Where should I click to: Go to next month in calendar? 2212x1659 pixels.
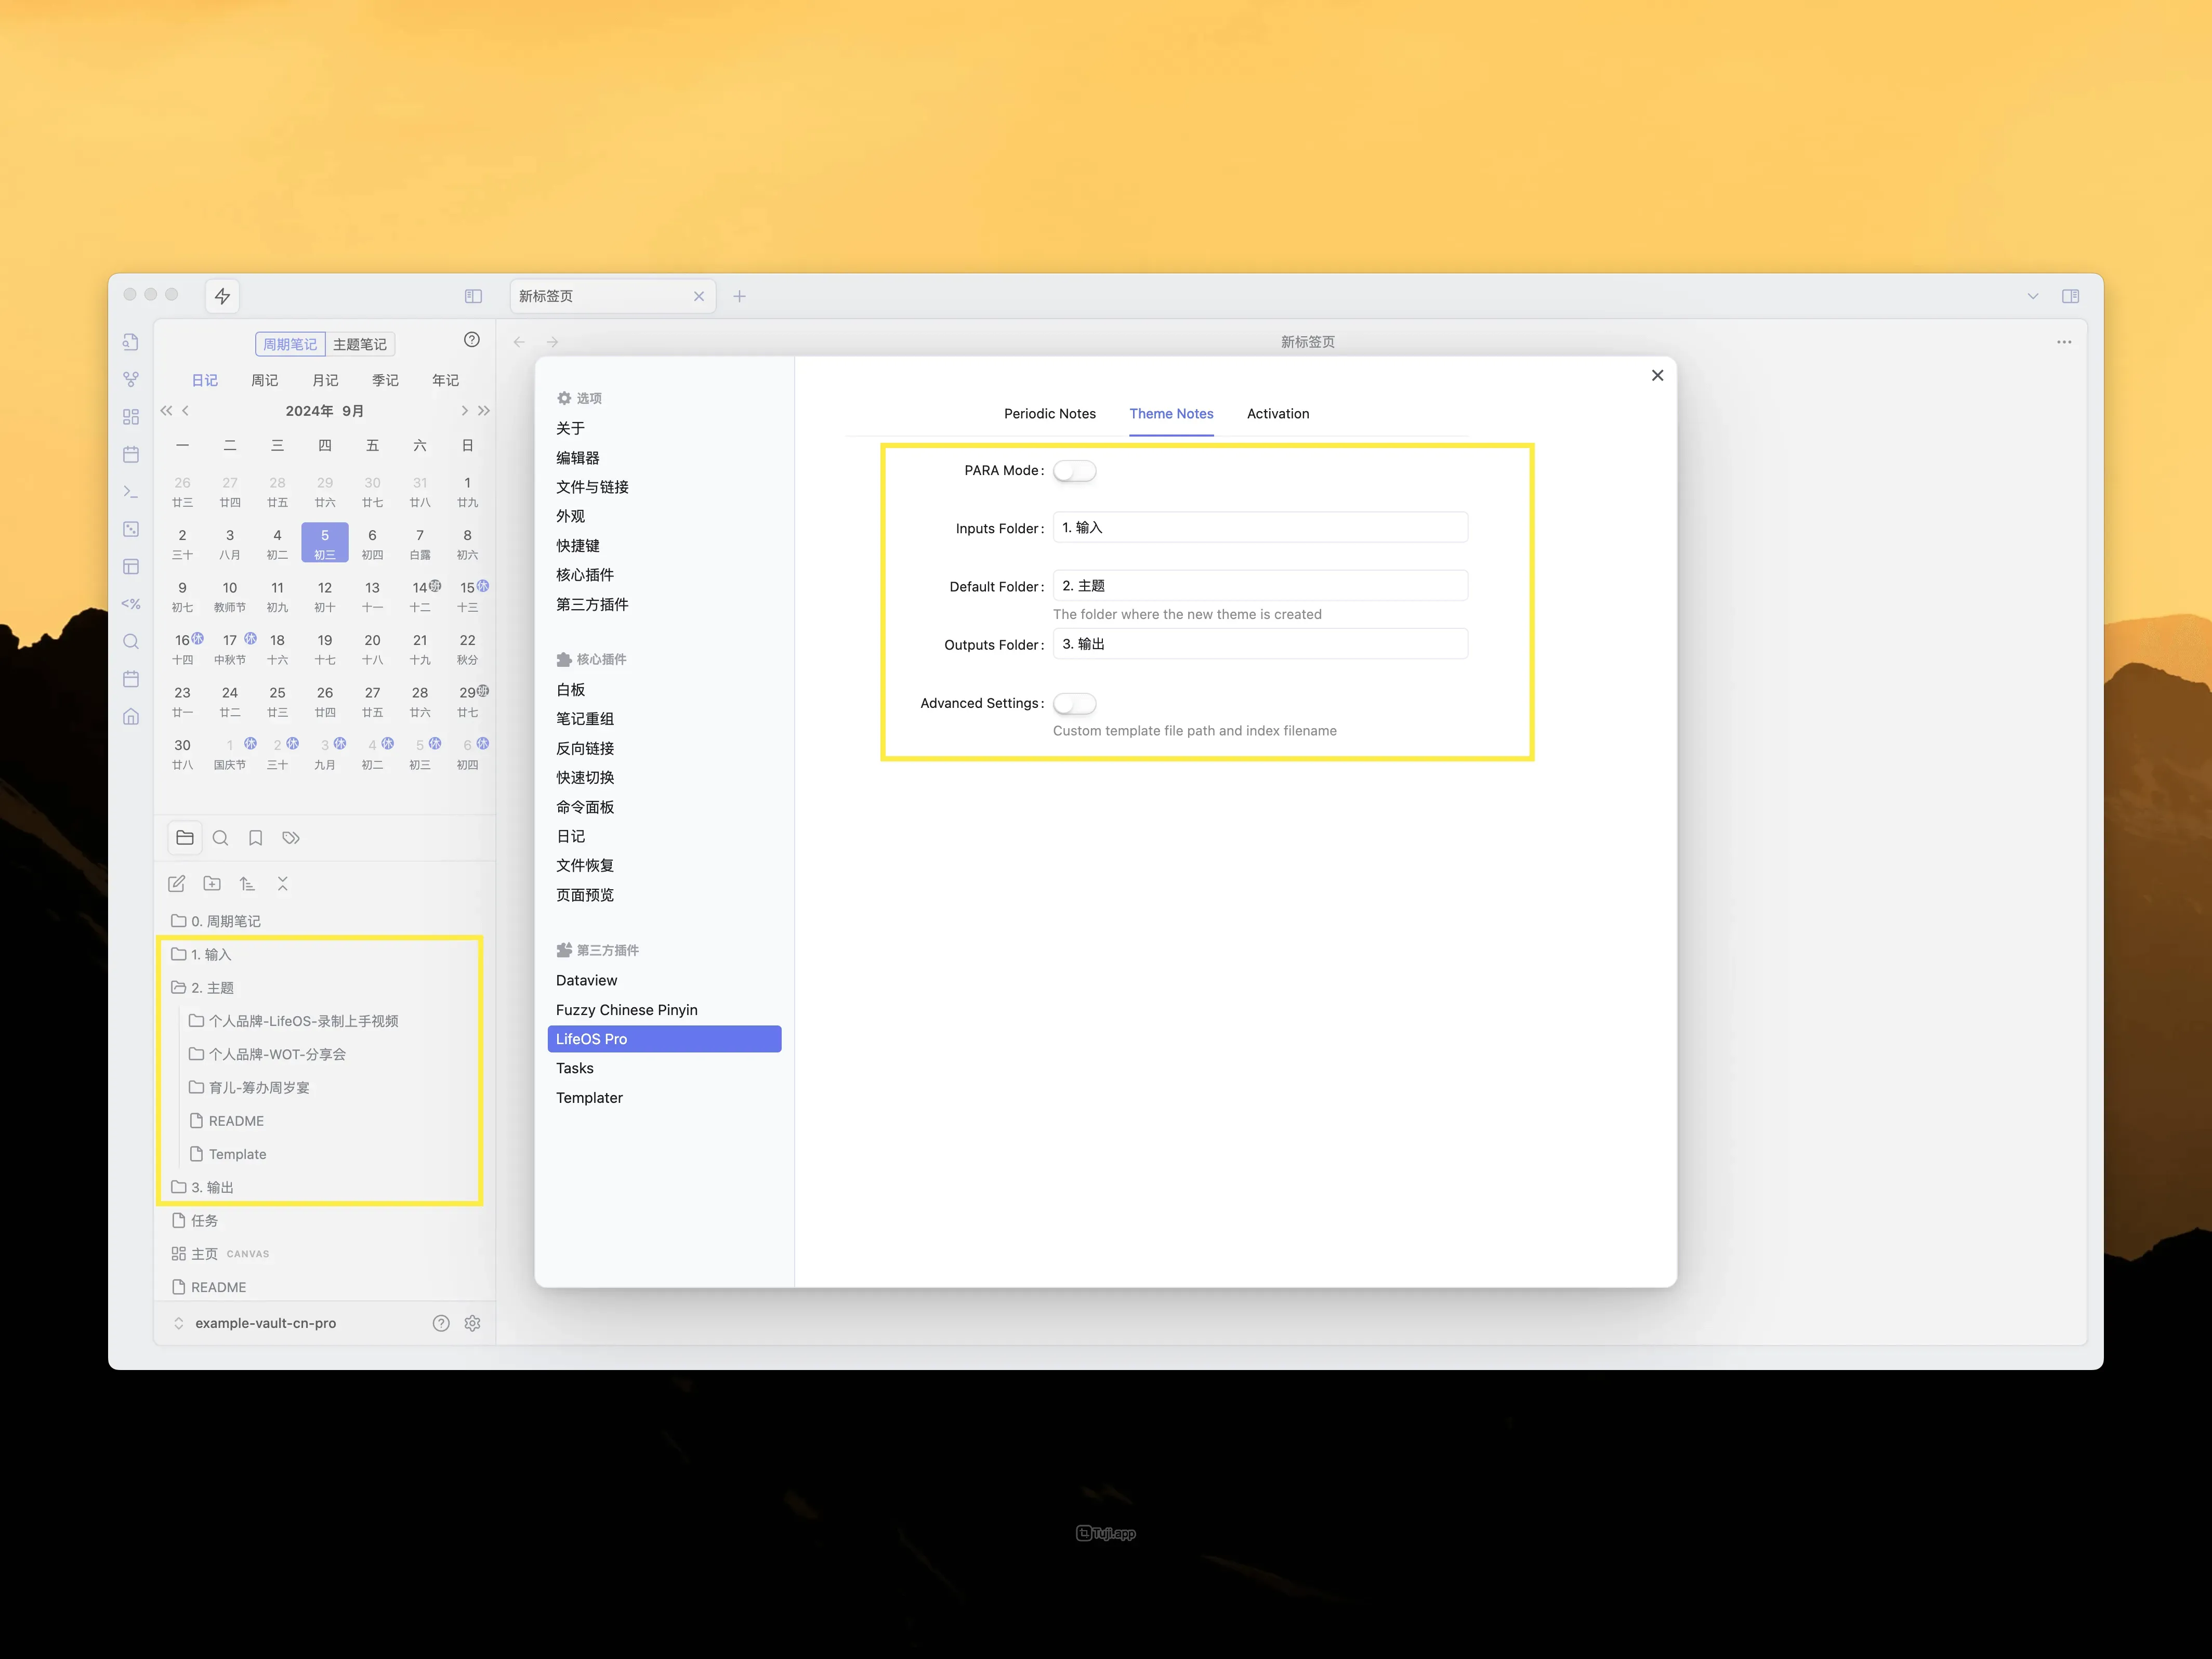point(464,411)
